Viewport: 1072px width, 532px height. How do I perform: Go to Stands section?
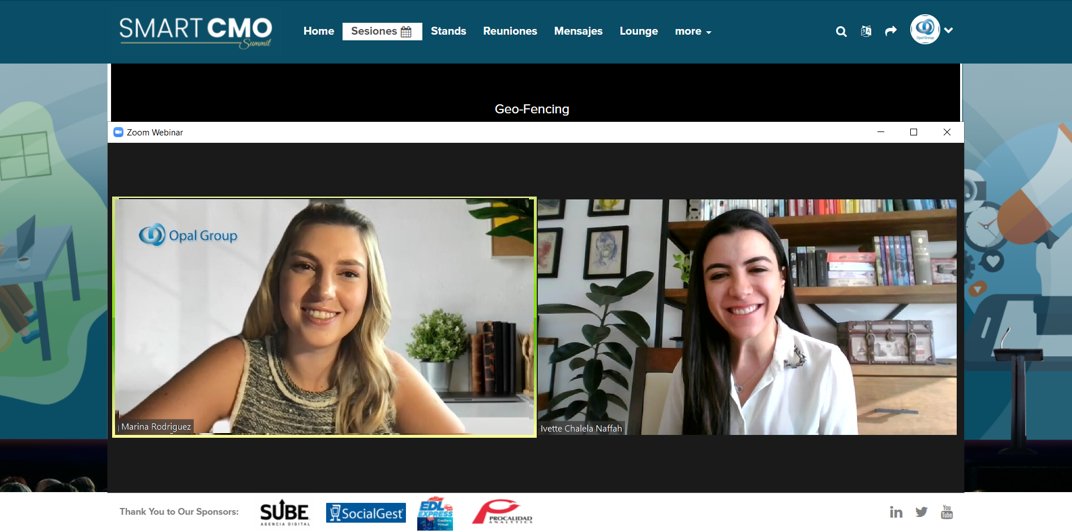click(x=448, y=31)
